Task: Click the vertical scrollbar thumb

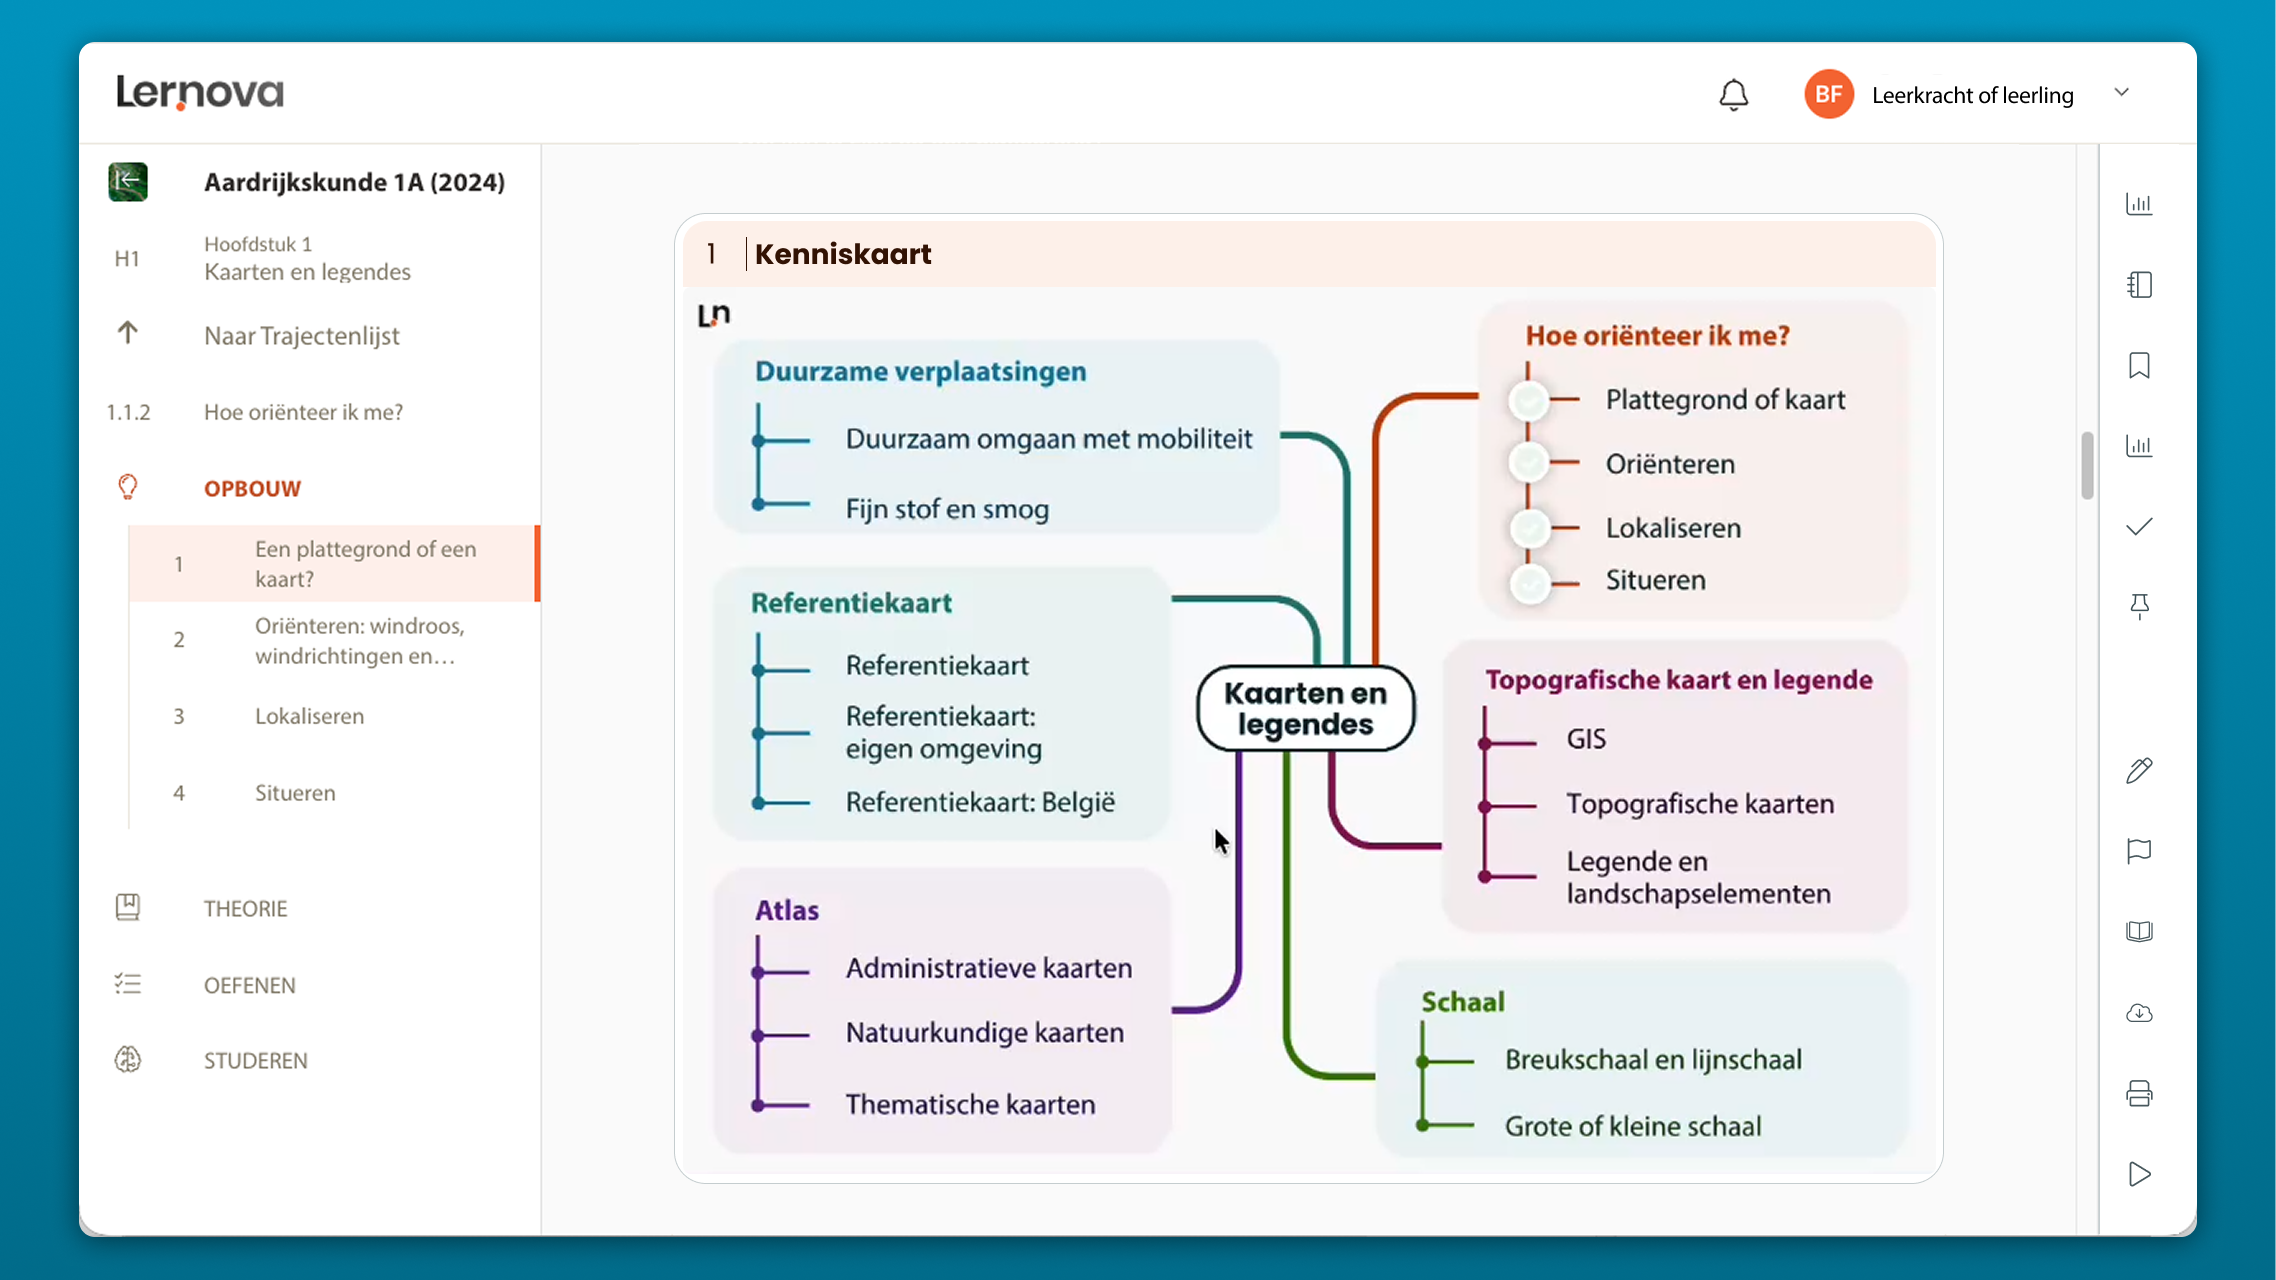Action: tap(2087, 465)
